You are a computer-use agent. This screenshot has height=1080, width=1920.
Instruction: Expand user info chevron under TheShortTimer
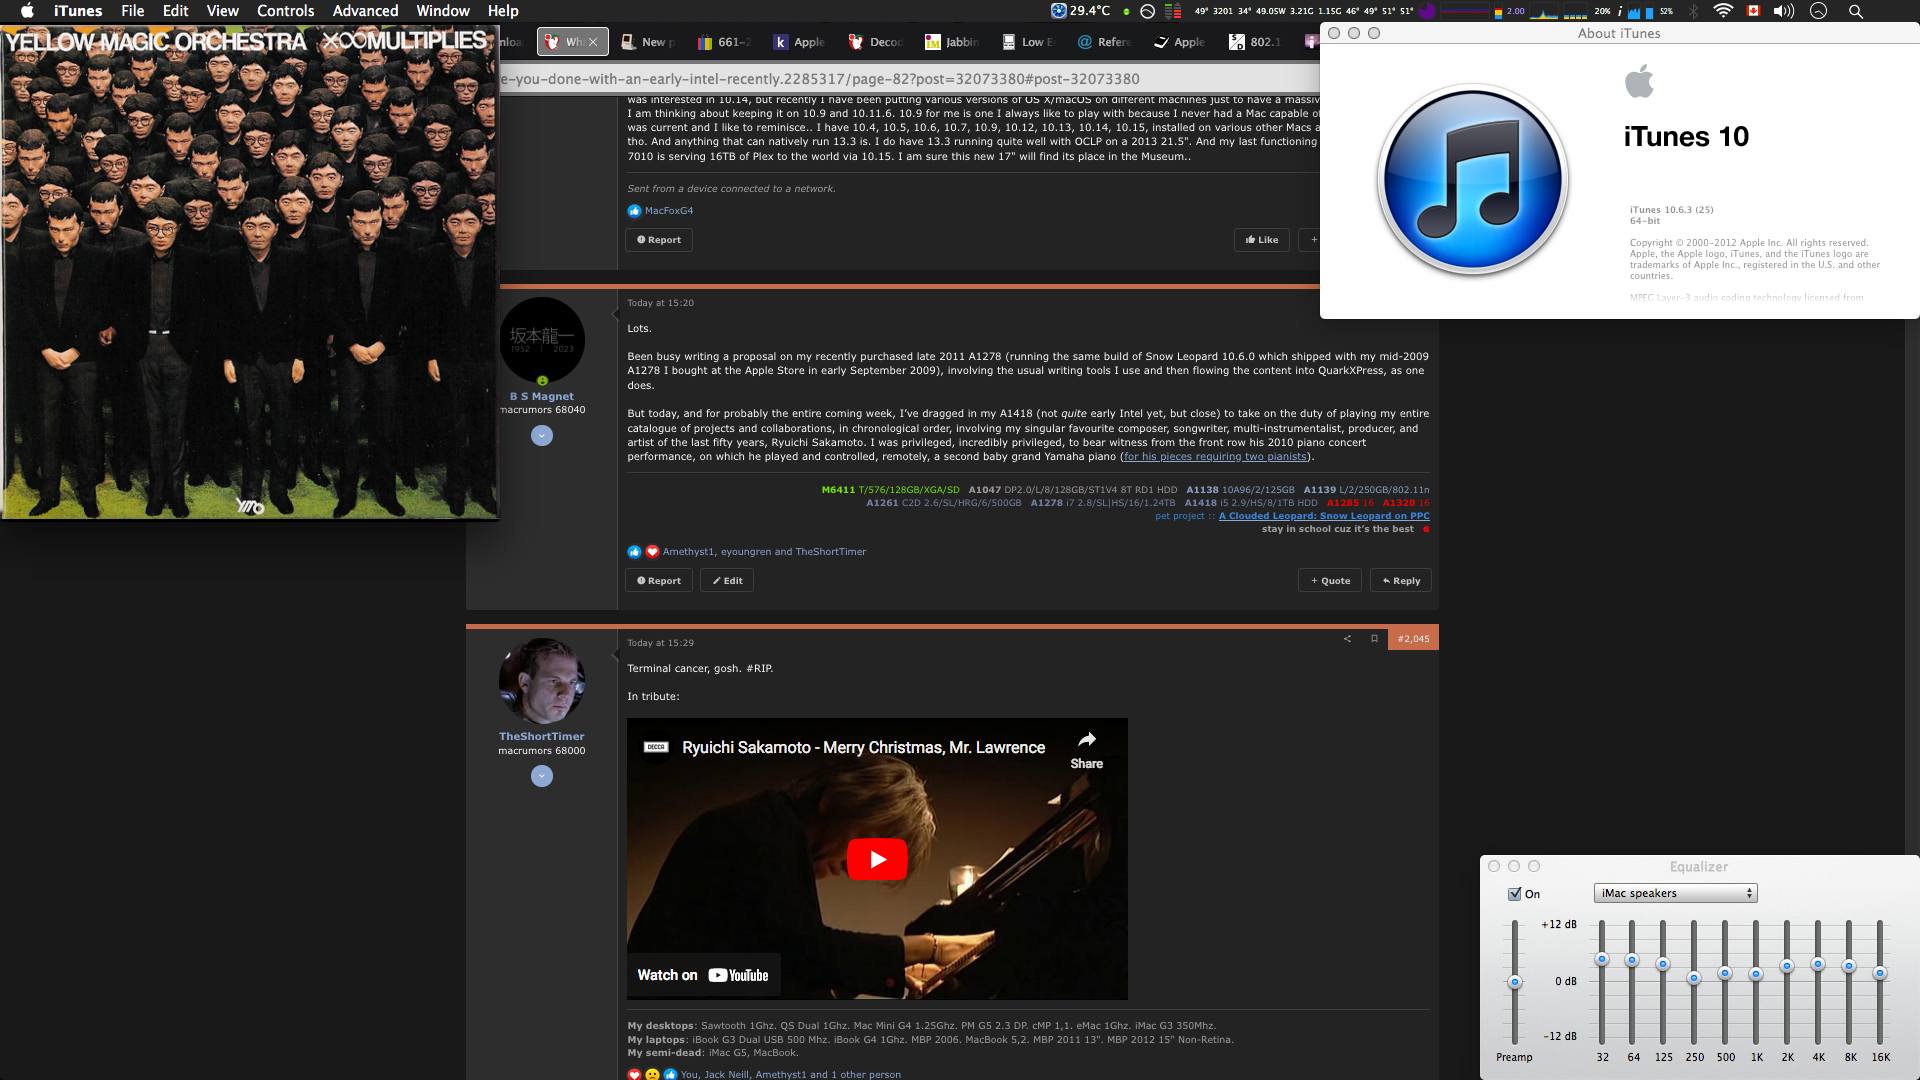point(542,776)
